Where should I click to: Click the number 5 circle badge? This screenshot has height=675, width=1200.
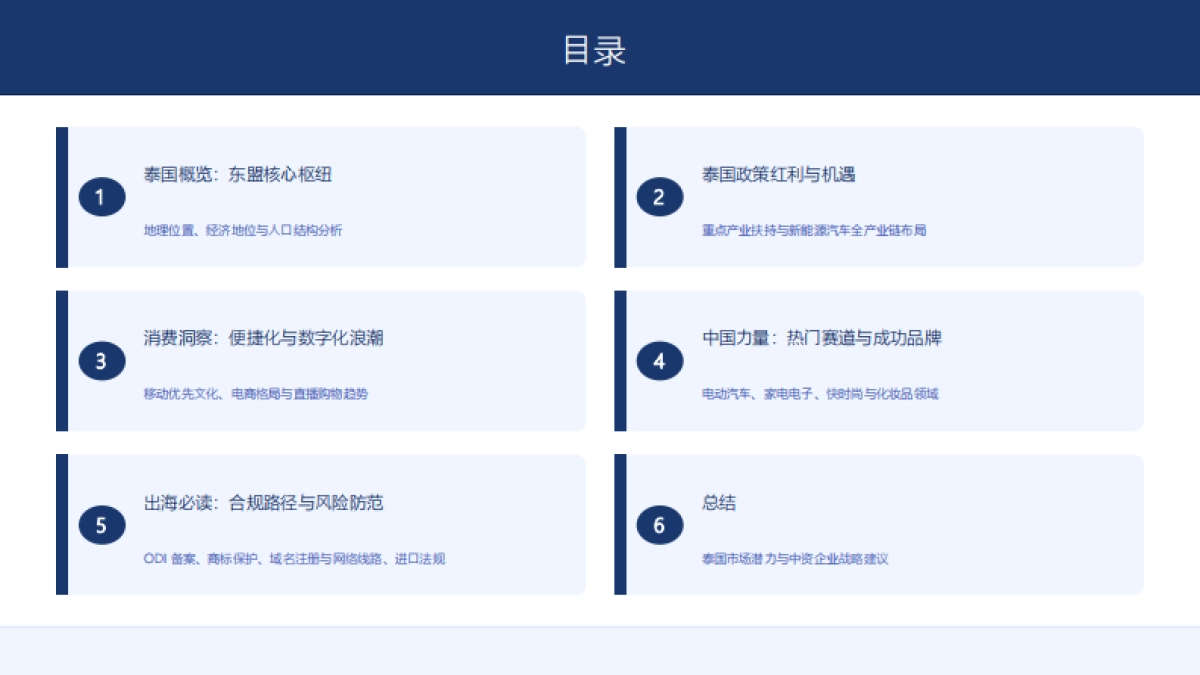click(x=101, y=524)
